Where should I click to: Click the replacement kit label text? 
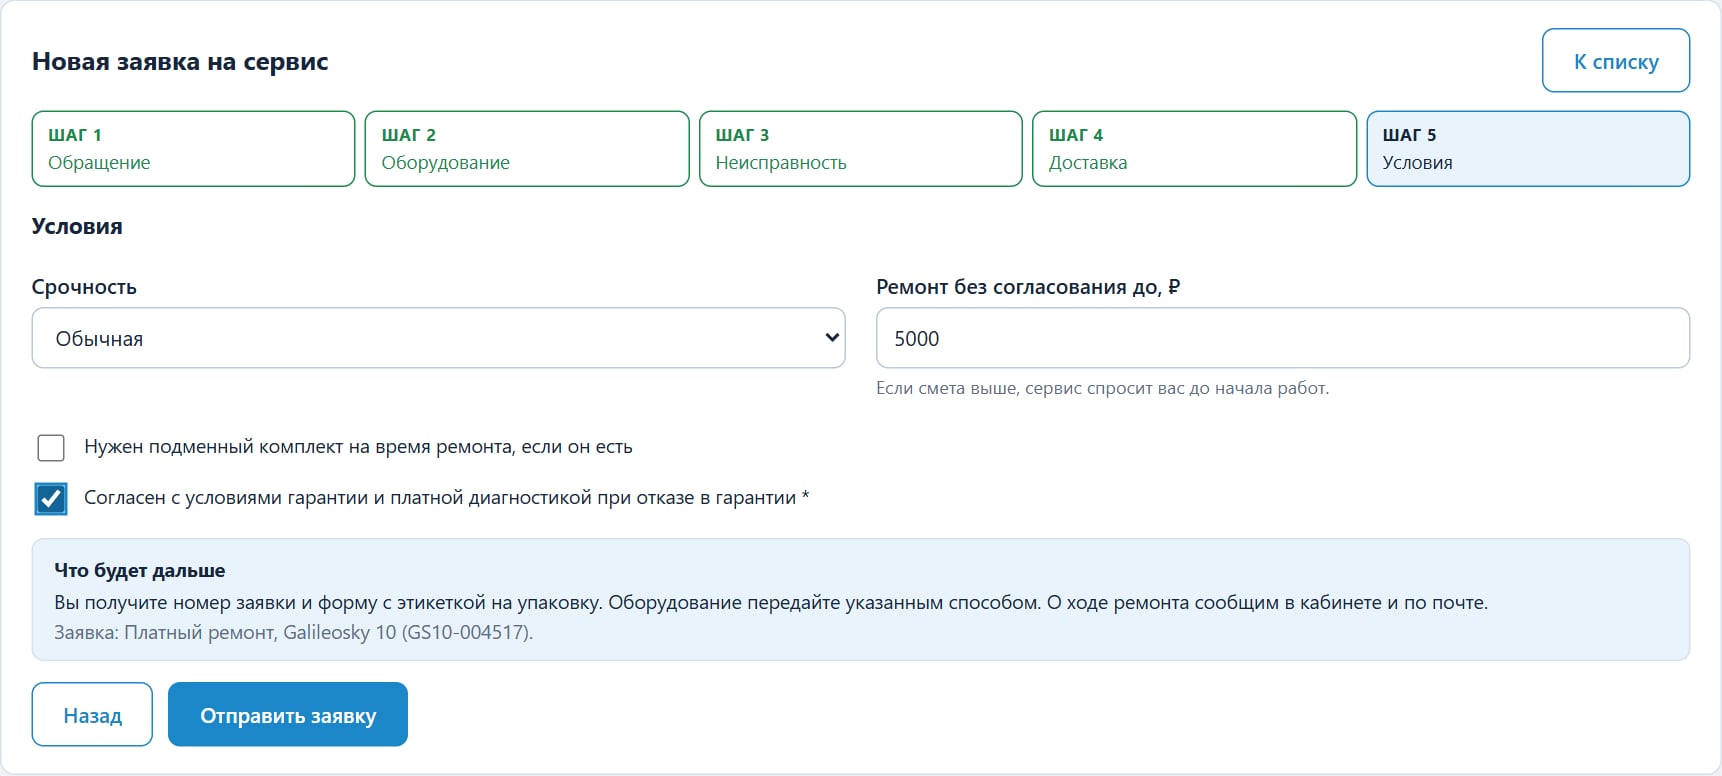[x=358, y=447]
